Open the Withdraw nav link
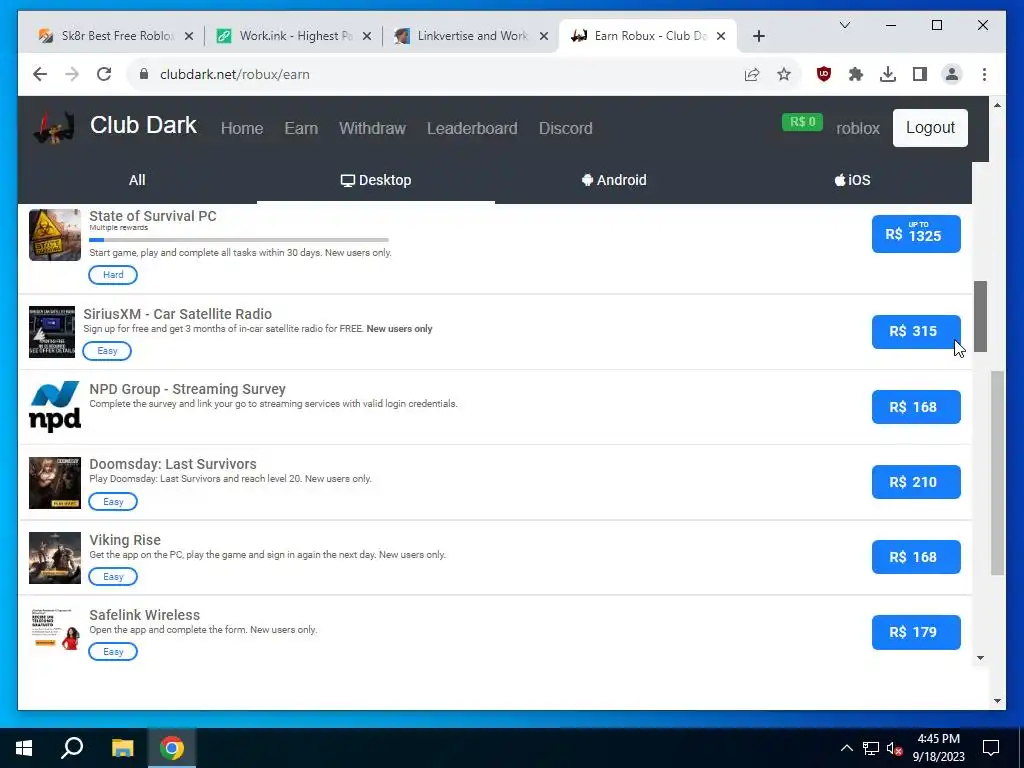Viewport: 1024px width, 768px height. [372, 128]
